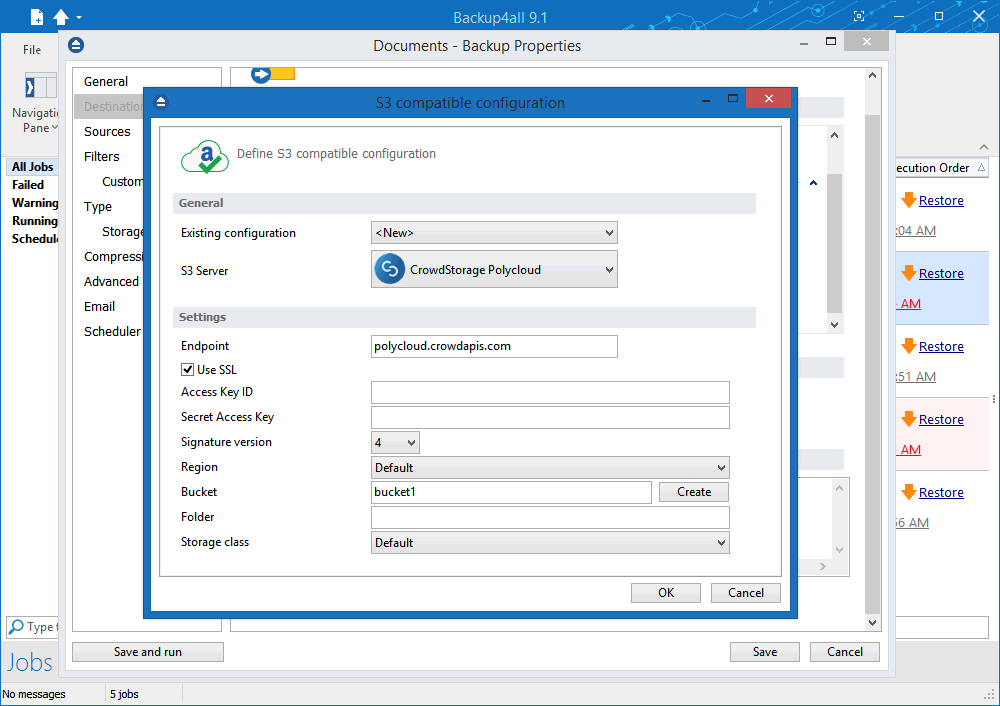Screen dimensions: 1000x706
Task: Open the Region dropdown list
Action: point(550,467)
